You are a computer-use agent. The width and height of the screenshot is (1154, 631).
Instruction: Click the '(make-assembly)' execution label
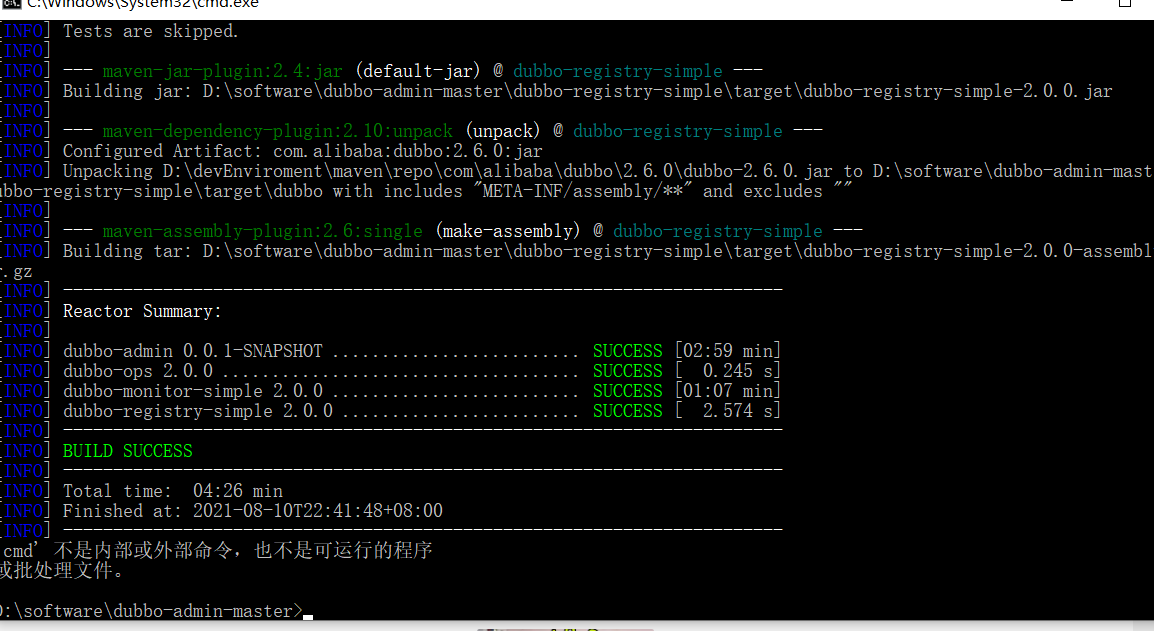tap(508, 231)
